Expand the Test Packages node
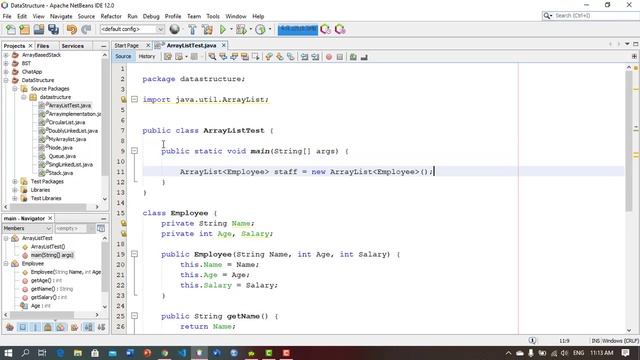Viewport: 640px width, 360px height. click(15, 181)
